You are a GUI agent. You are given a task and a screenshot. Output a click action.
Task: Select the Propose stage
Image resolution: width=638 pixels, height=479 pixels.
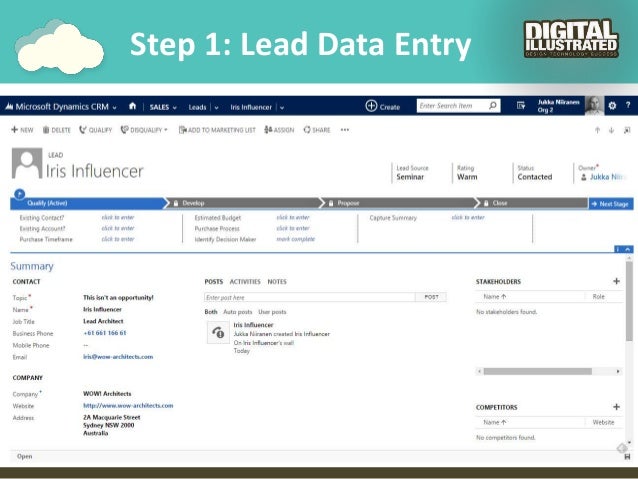coord(400,203)
